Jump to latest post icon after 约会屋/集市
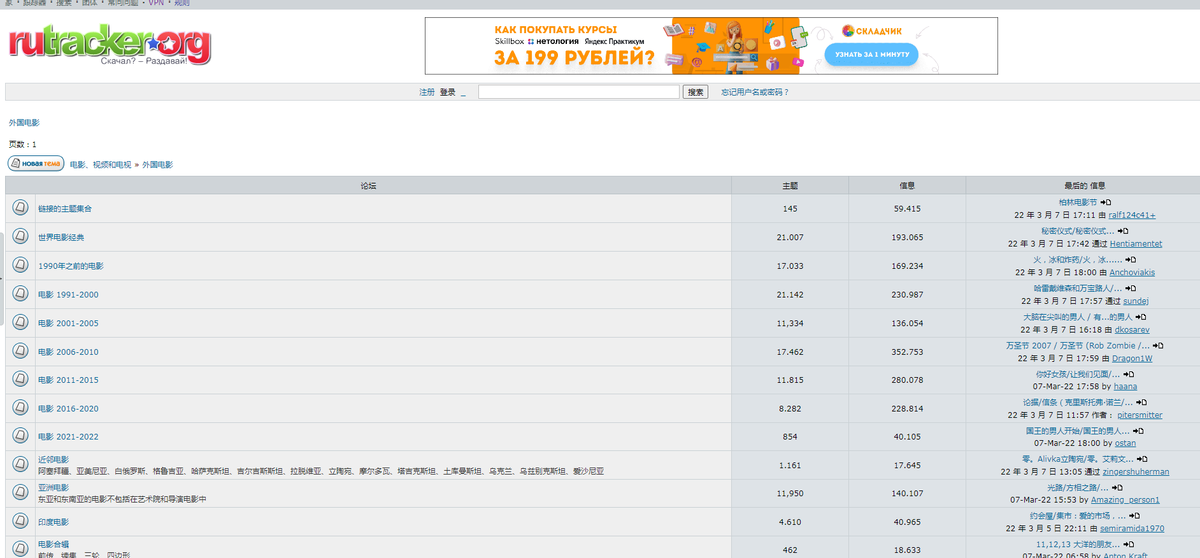 point(1136,516)
